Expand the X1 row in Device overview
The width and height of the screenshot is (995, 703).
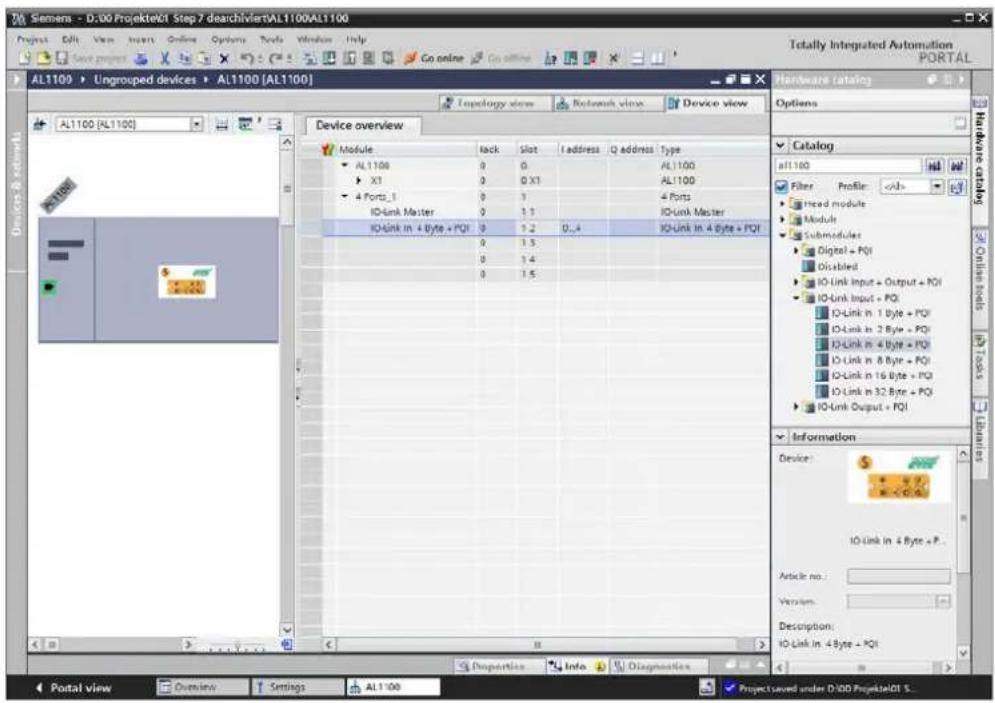click(x=359, y=181)
